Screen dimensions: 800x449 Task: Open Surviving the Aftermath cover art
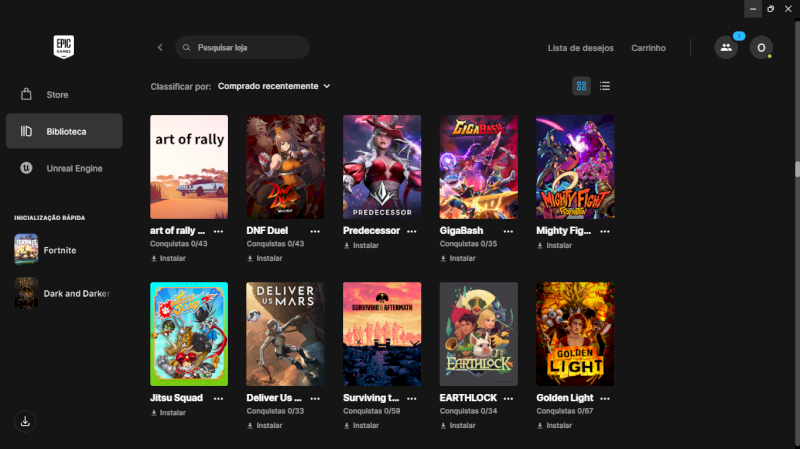click(382, 334)
